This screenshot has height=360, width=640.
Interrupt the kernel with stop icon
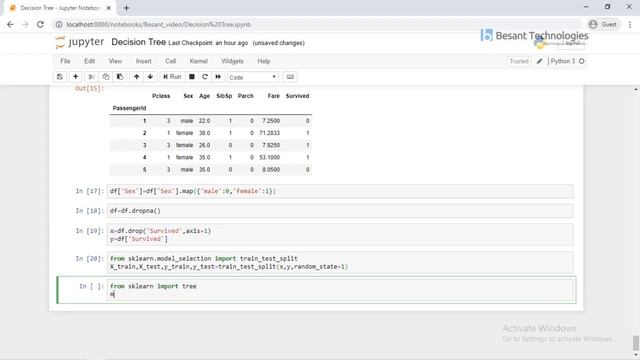[191, 77]
